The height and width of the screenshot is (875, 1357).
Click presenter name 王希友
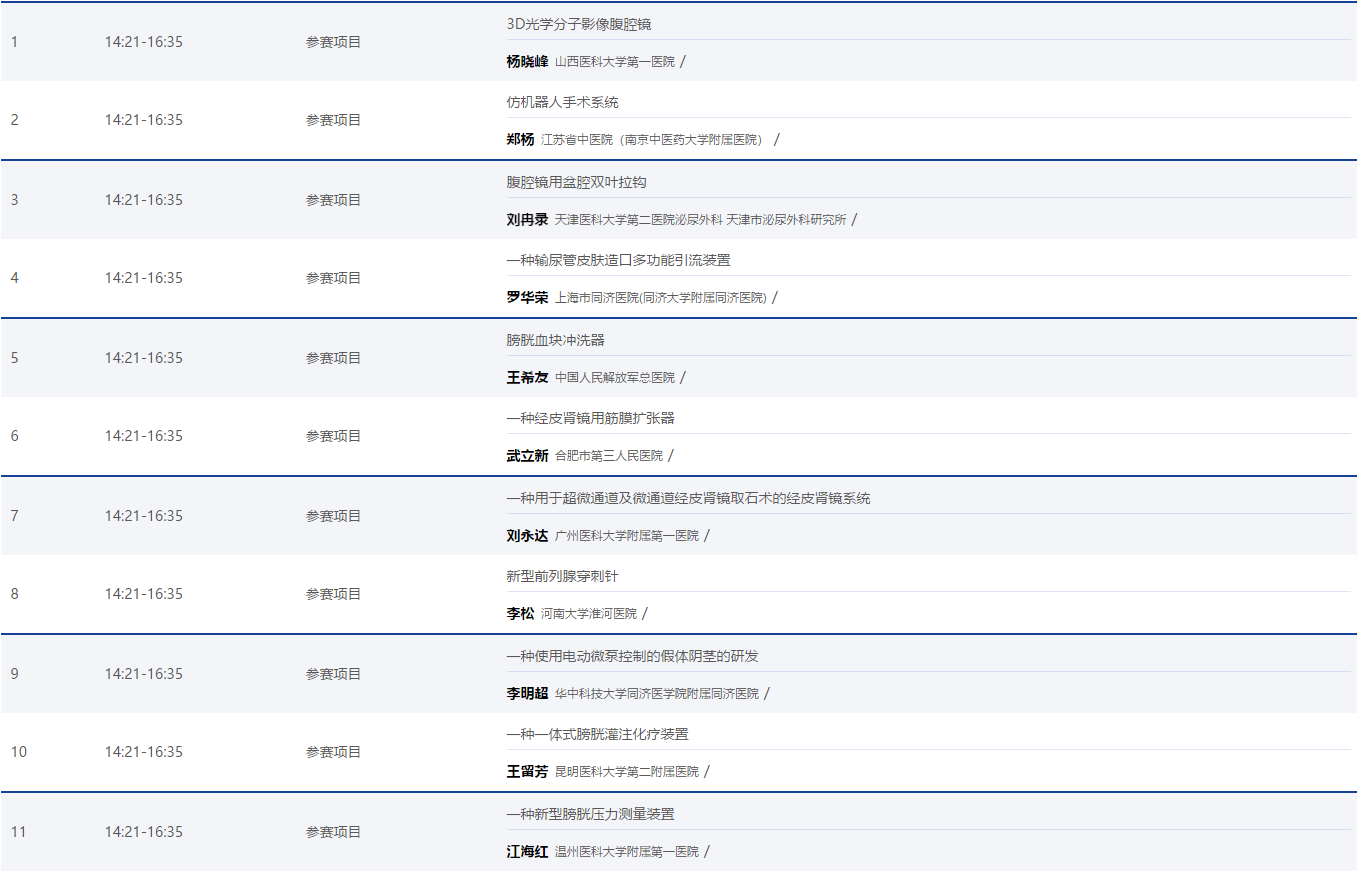coord(527,377)
